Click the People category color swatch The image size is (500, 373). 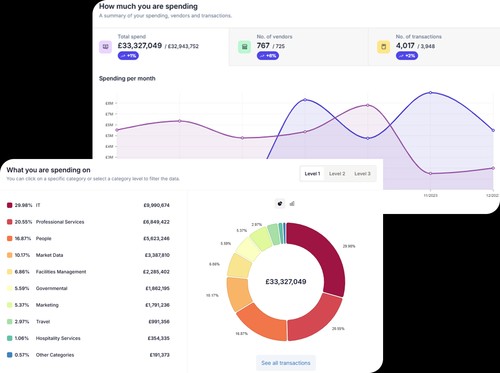pos(9,239)
